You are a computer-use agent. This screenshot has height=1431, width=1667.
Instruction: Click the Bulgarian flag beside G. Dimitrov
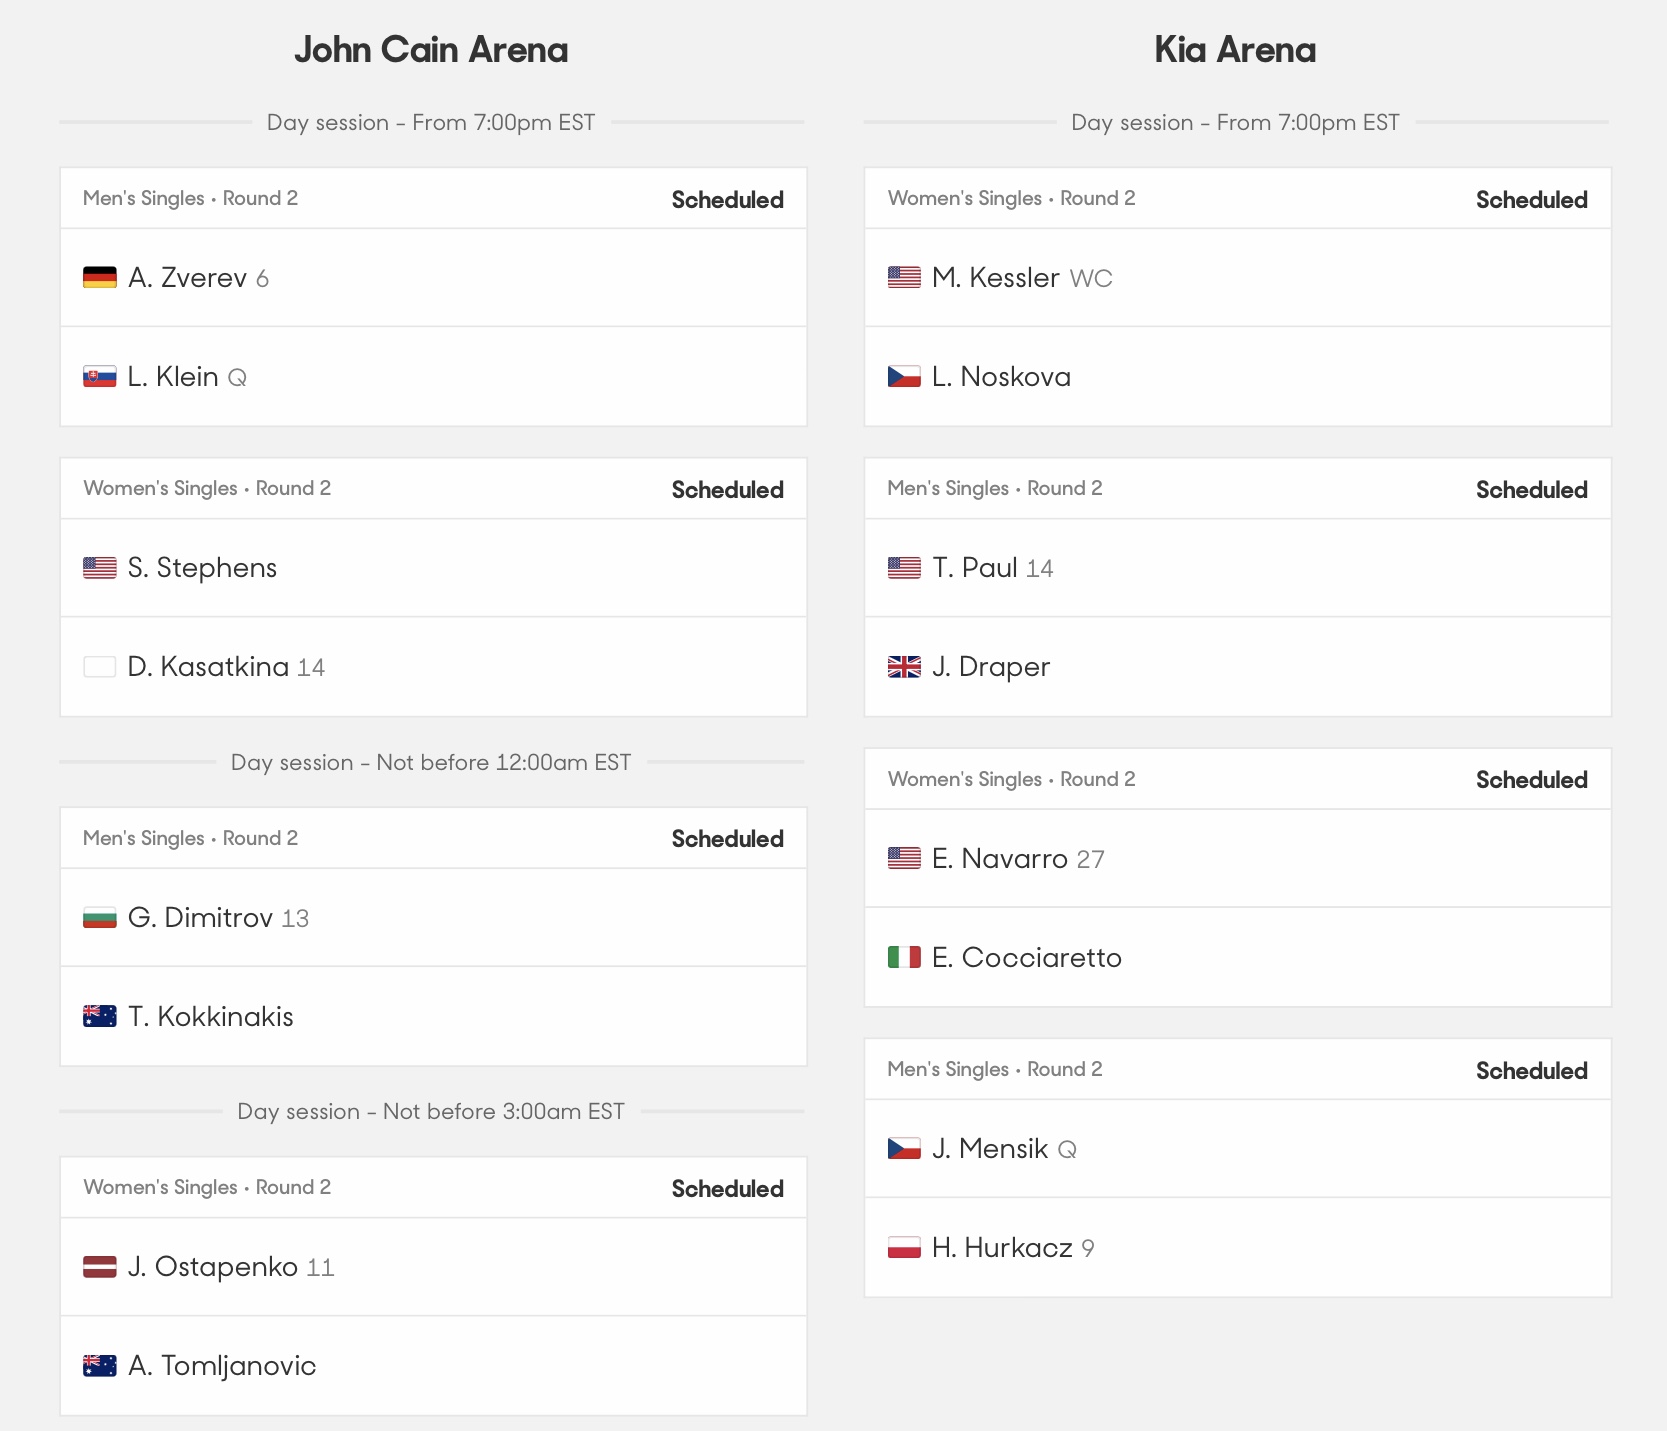tap(100, 917)
